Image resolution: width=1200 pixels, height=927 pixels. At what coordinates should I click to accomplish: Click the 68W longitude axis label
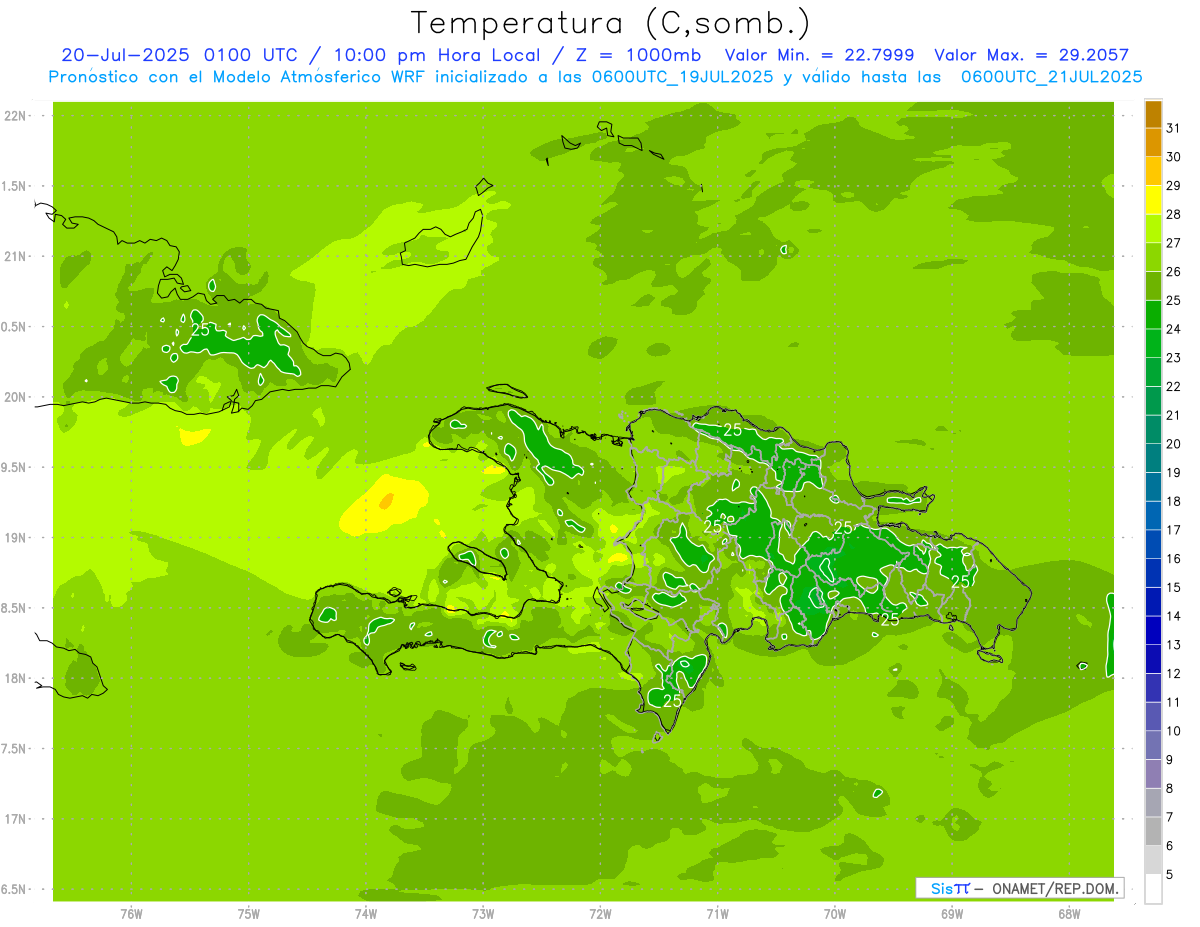click(x=1069, y=913)
